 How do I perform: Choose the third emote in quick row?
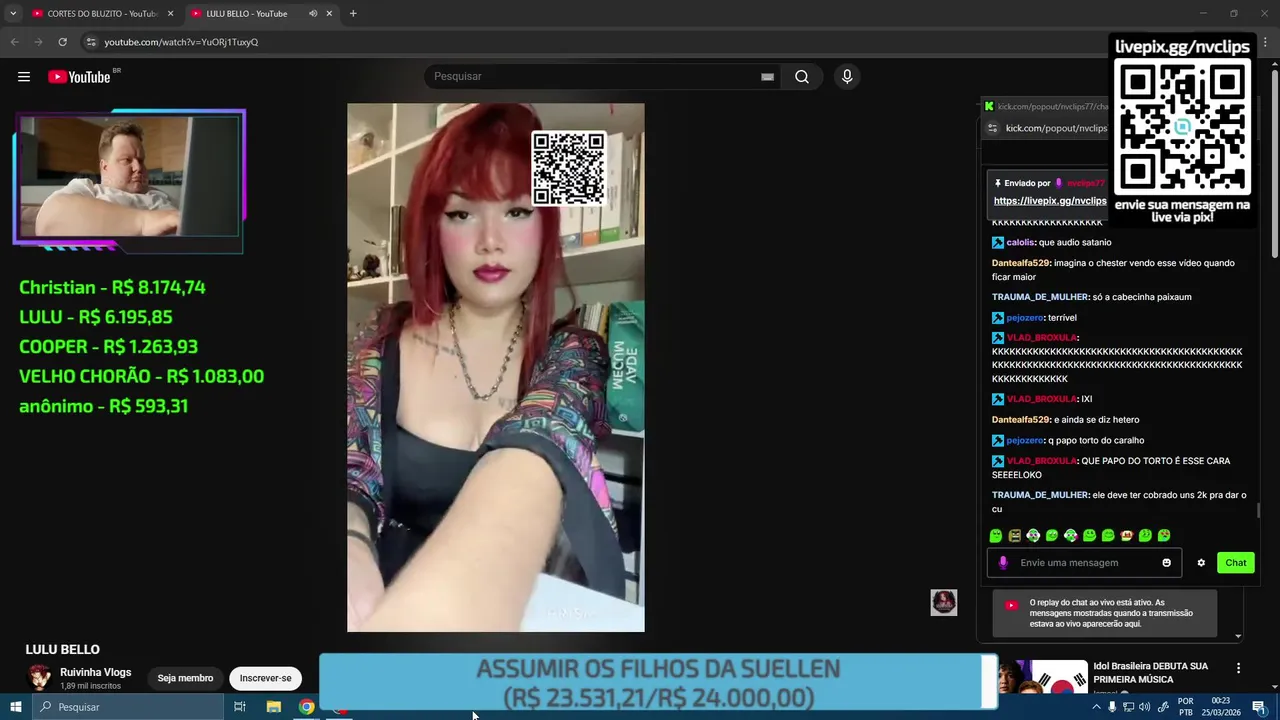pyautogui.click(x=1033, y=536)
